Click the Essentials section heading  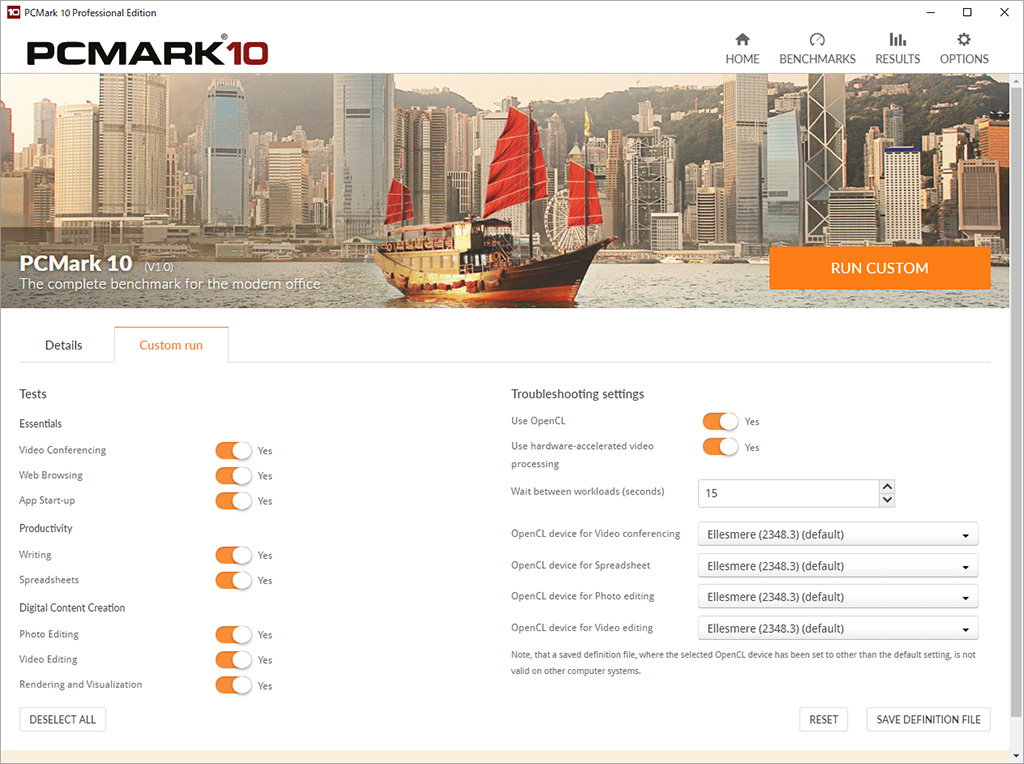pyautogui.click(x=40, y=424)
